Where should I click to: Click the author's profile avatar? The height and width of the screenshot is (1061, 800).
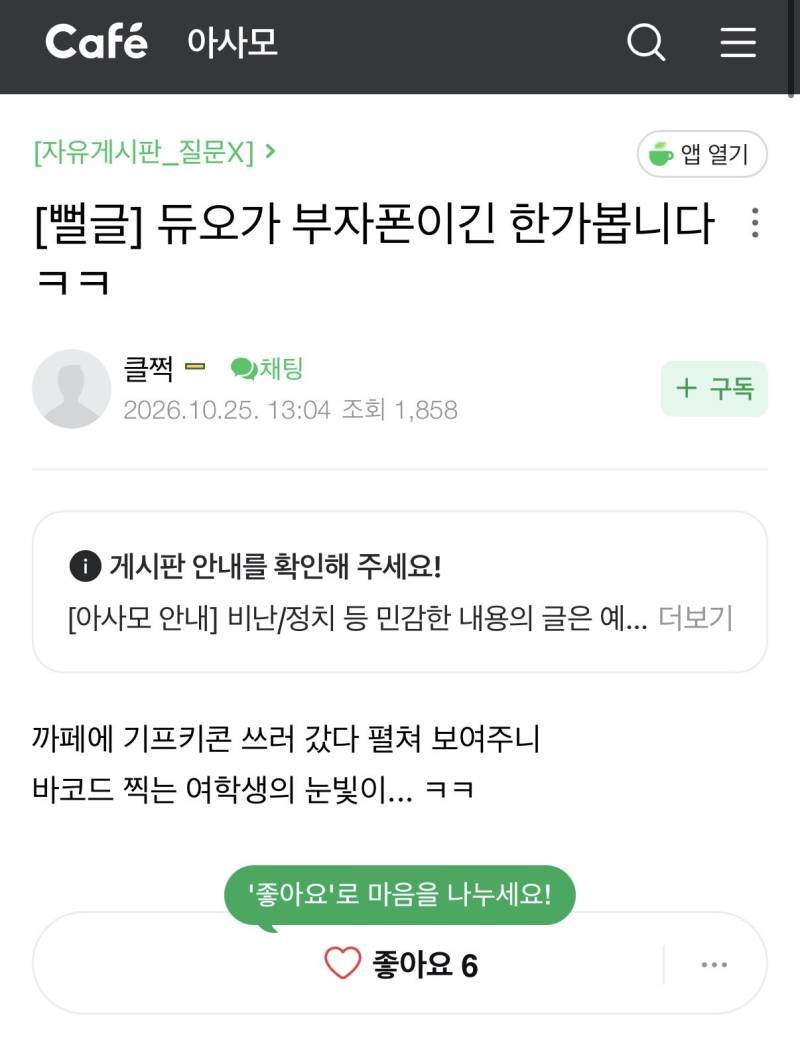click(x=71, y=388)
